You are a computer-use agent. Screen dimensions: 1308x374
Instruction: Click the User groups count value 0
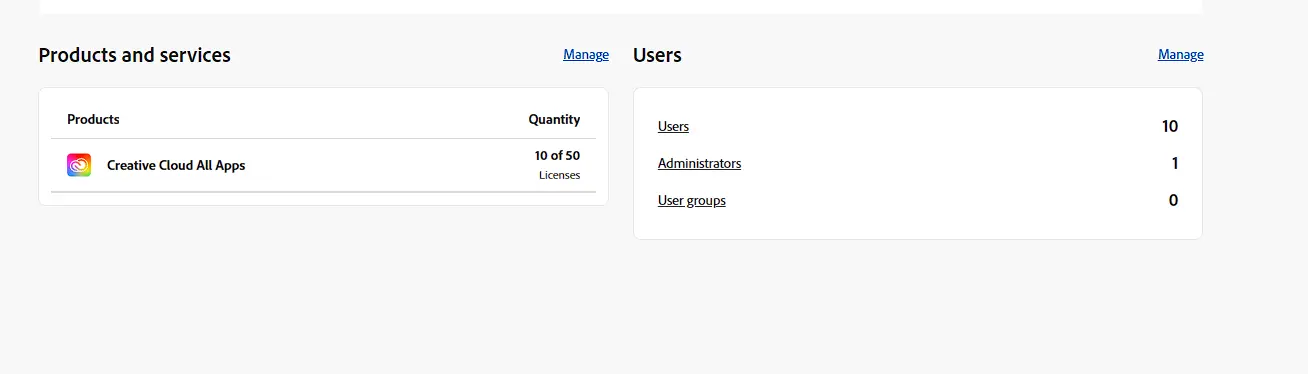pyautogui.click(x=1173, y=200)
